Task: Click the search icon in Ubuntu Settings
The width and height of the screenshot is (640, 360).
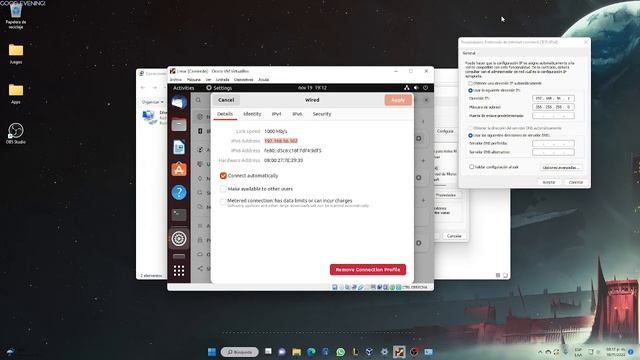Action: point(198,100)
